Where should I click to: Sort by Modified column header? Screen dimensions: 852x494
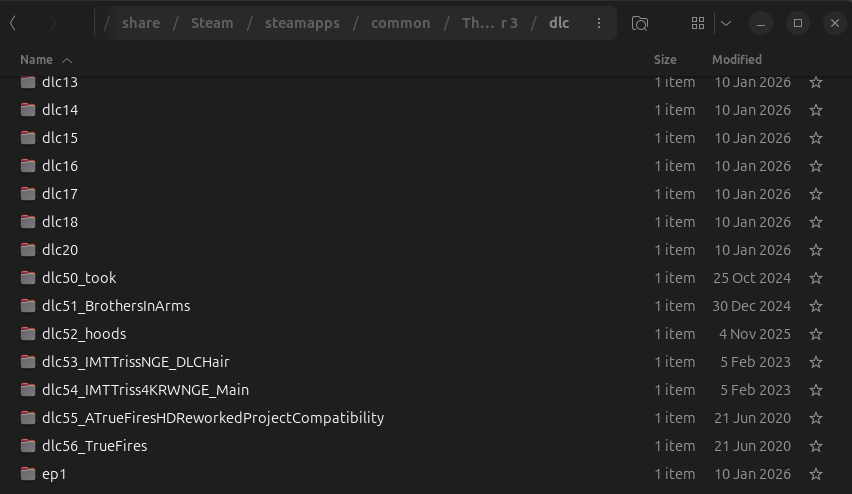(x=736, y=60)
